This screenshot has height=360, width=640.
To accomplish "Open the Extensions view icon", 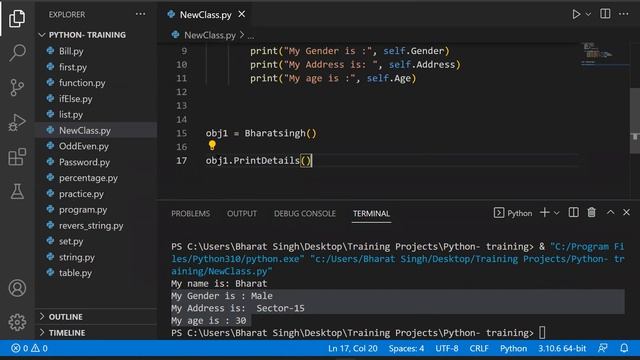I will pos(17,157).
